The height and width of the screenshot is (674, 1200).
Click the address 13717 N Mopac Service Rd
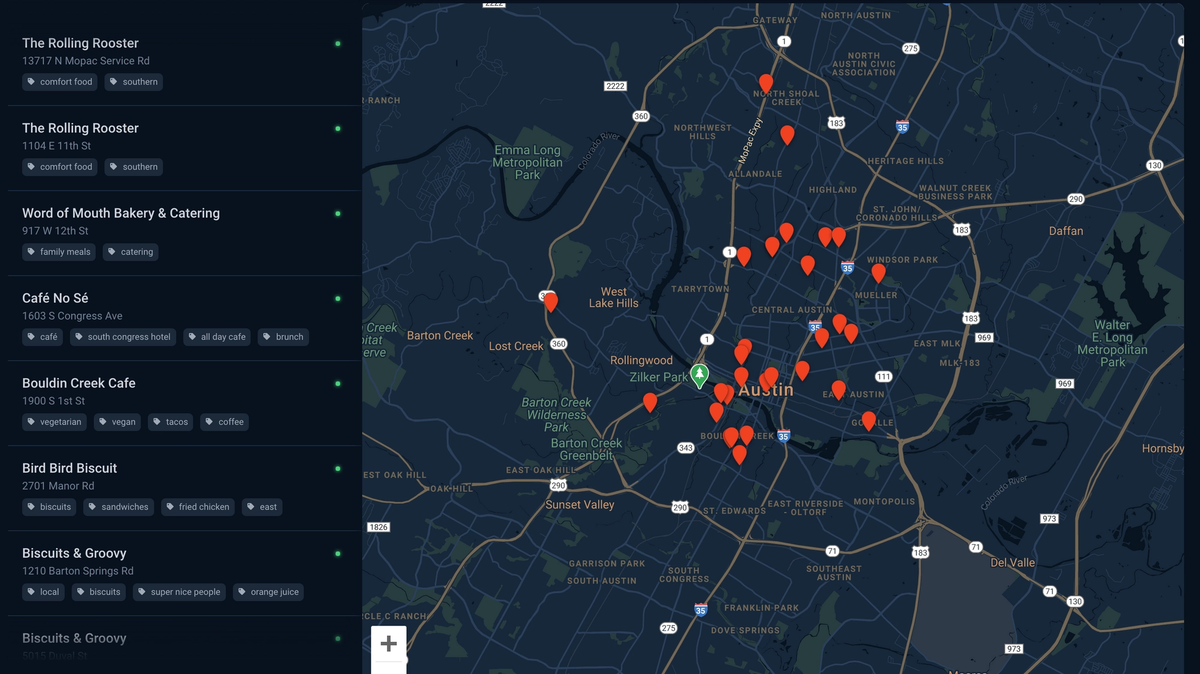point(86,61)
